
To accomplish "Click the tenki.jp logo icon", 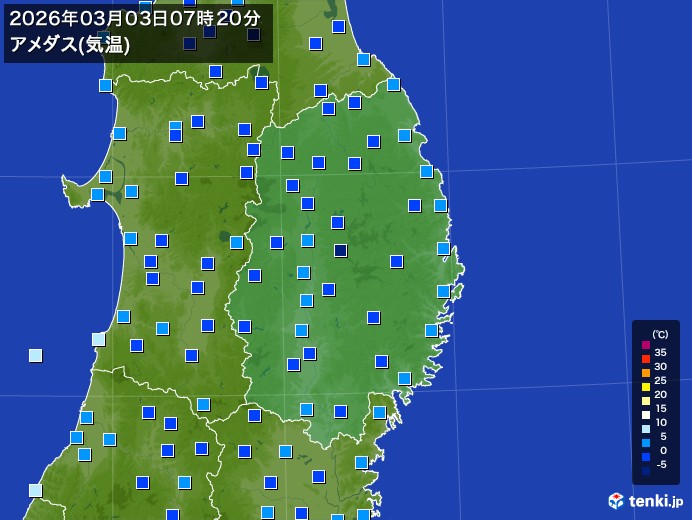I will point(616,501).
